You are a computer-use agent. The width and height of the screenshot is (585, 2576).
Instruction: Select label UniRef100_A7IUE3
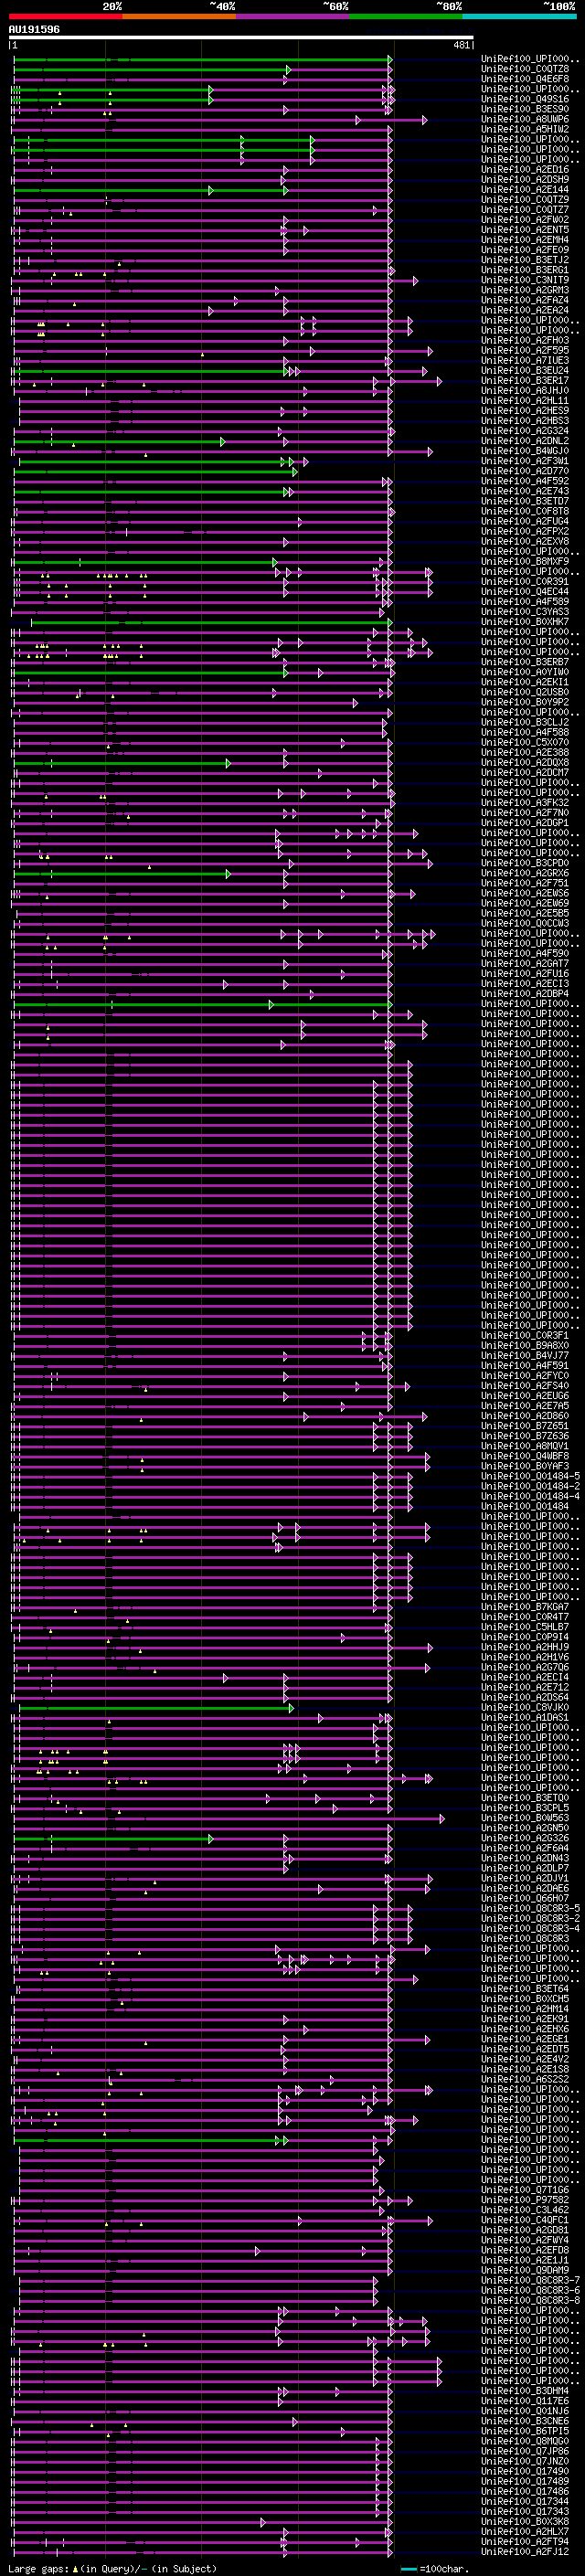click(x=525, y=361)
